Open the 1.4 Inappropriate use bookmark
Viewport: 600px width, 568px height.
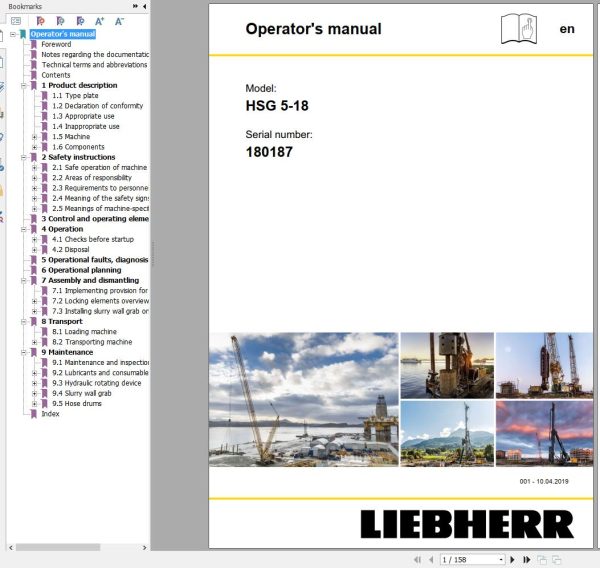86,126
